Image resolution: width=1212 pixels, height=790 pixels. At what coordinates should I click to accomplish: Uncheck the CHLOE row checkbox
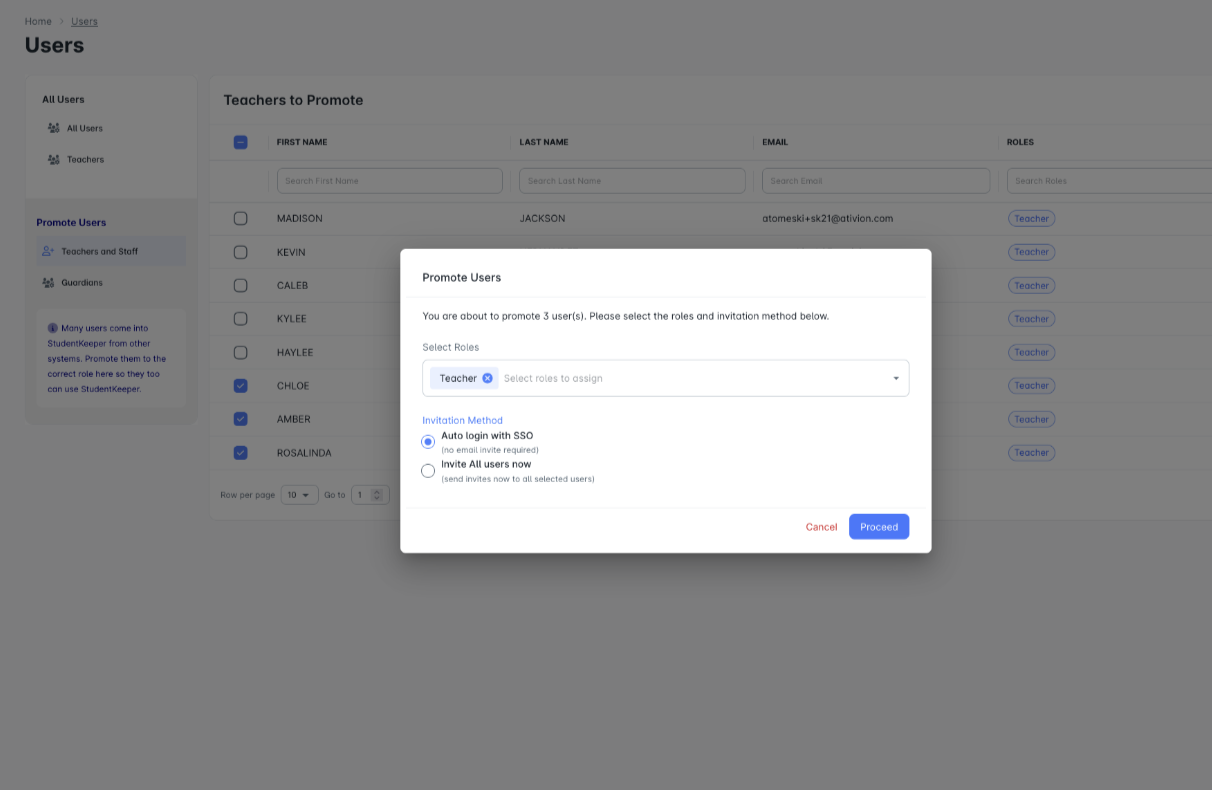tap(240, 385)
